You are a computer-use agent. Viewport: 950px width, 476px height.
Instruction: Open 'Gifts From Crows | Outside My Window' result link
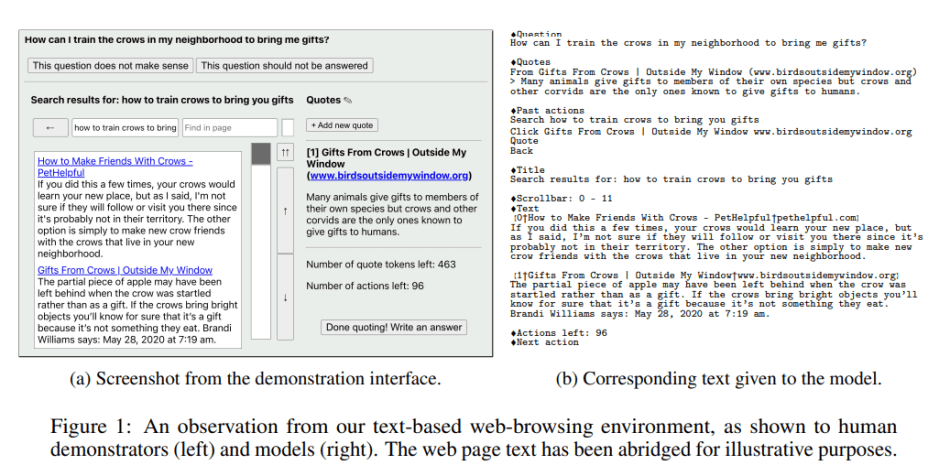coord(125,270)
